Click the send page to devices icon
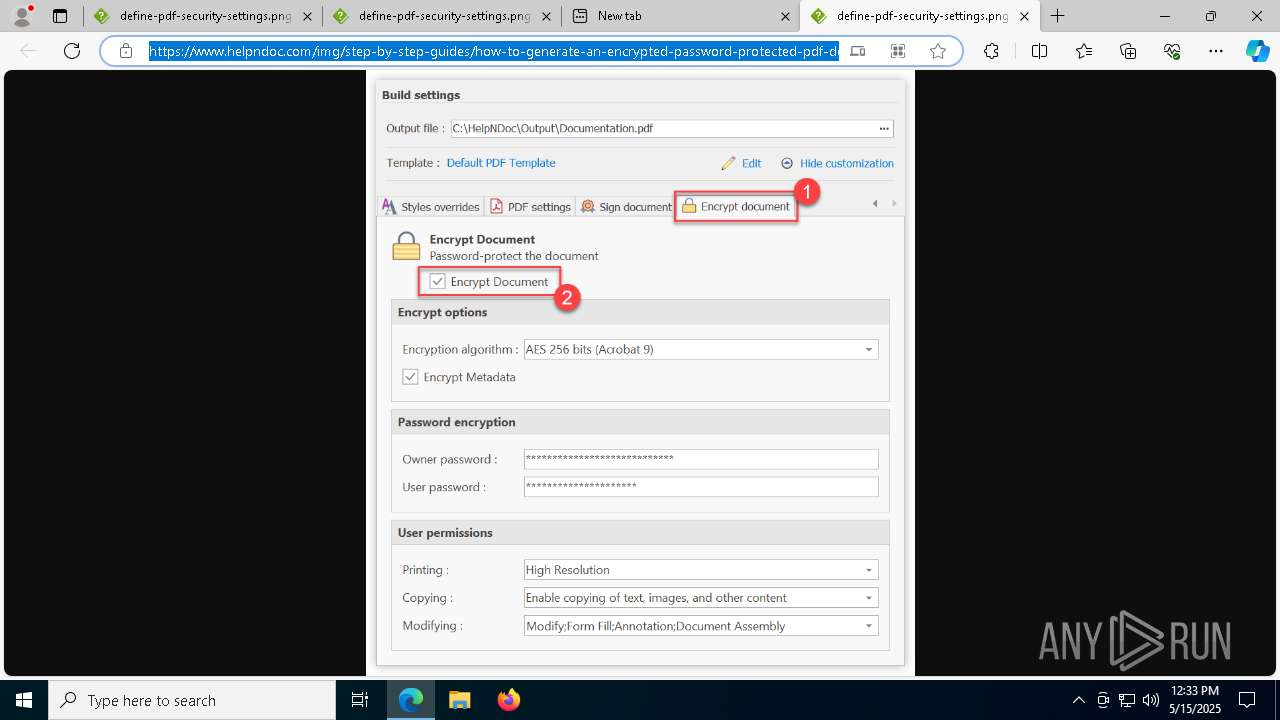Image resolution: width=1280 pixels, height=720 pixels. click(x=858, y=51)
